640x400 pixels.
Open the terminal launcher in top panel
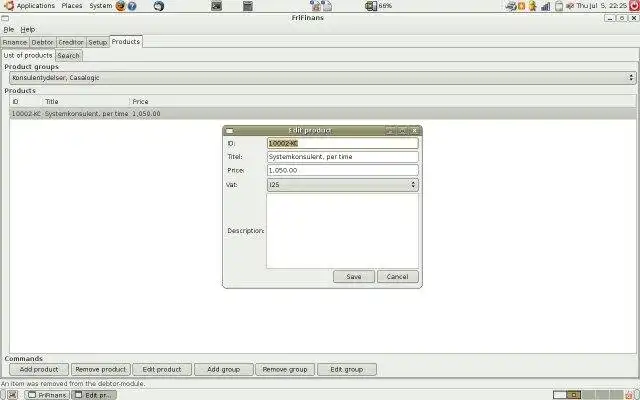217,6
